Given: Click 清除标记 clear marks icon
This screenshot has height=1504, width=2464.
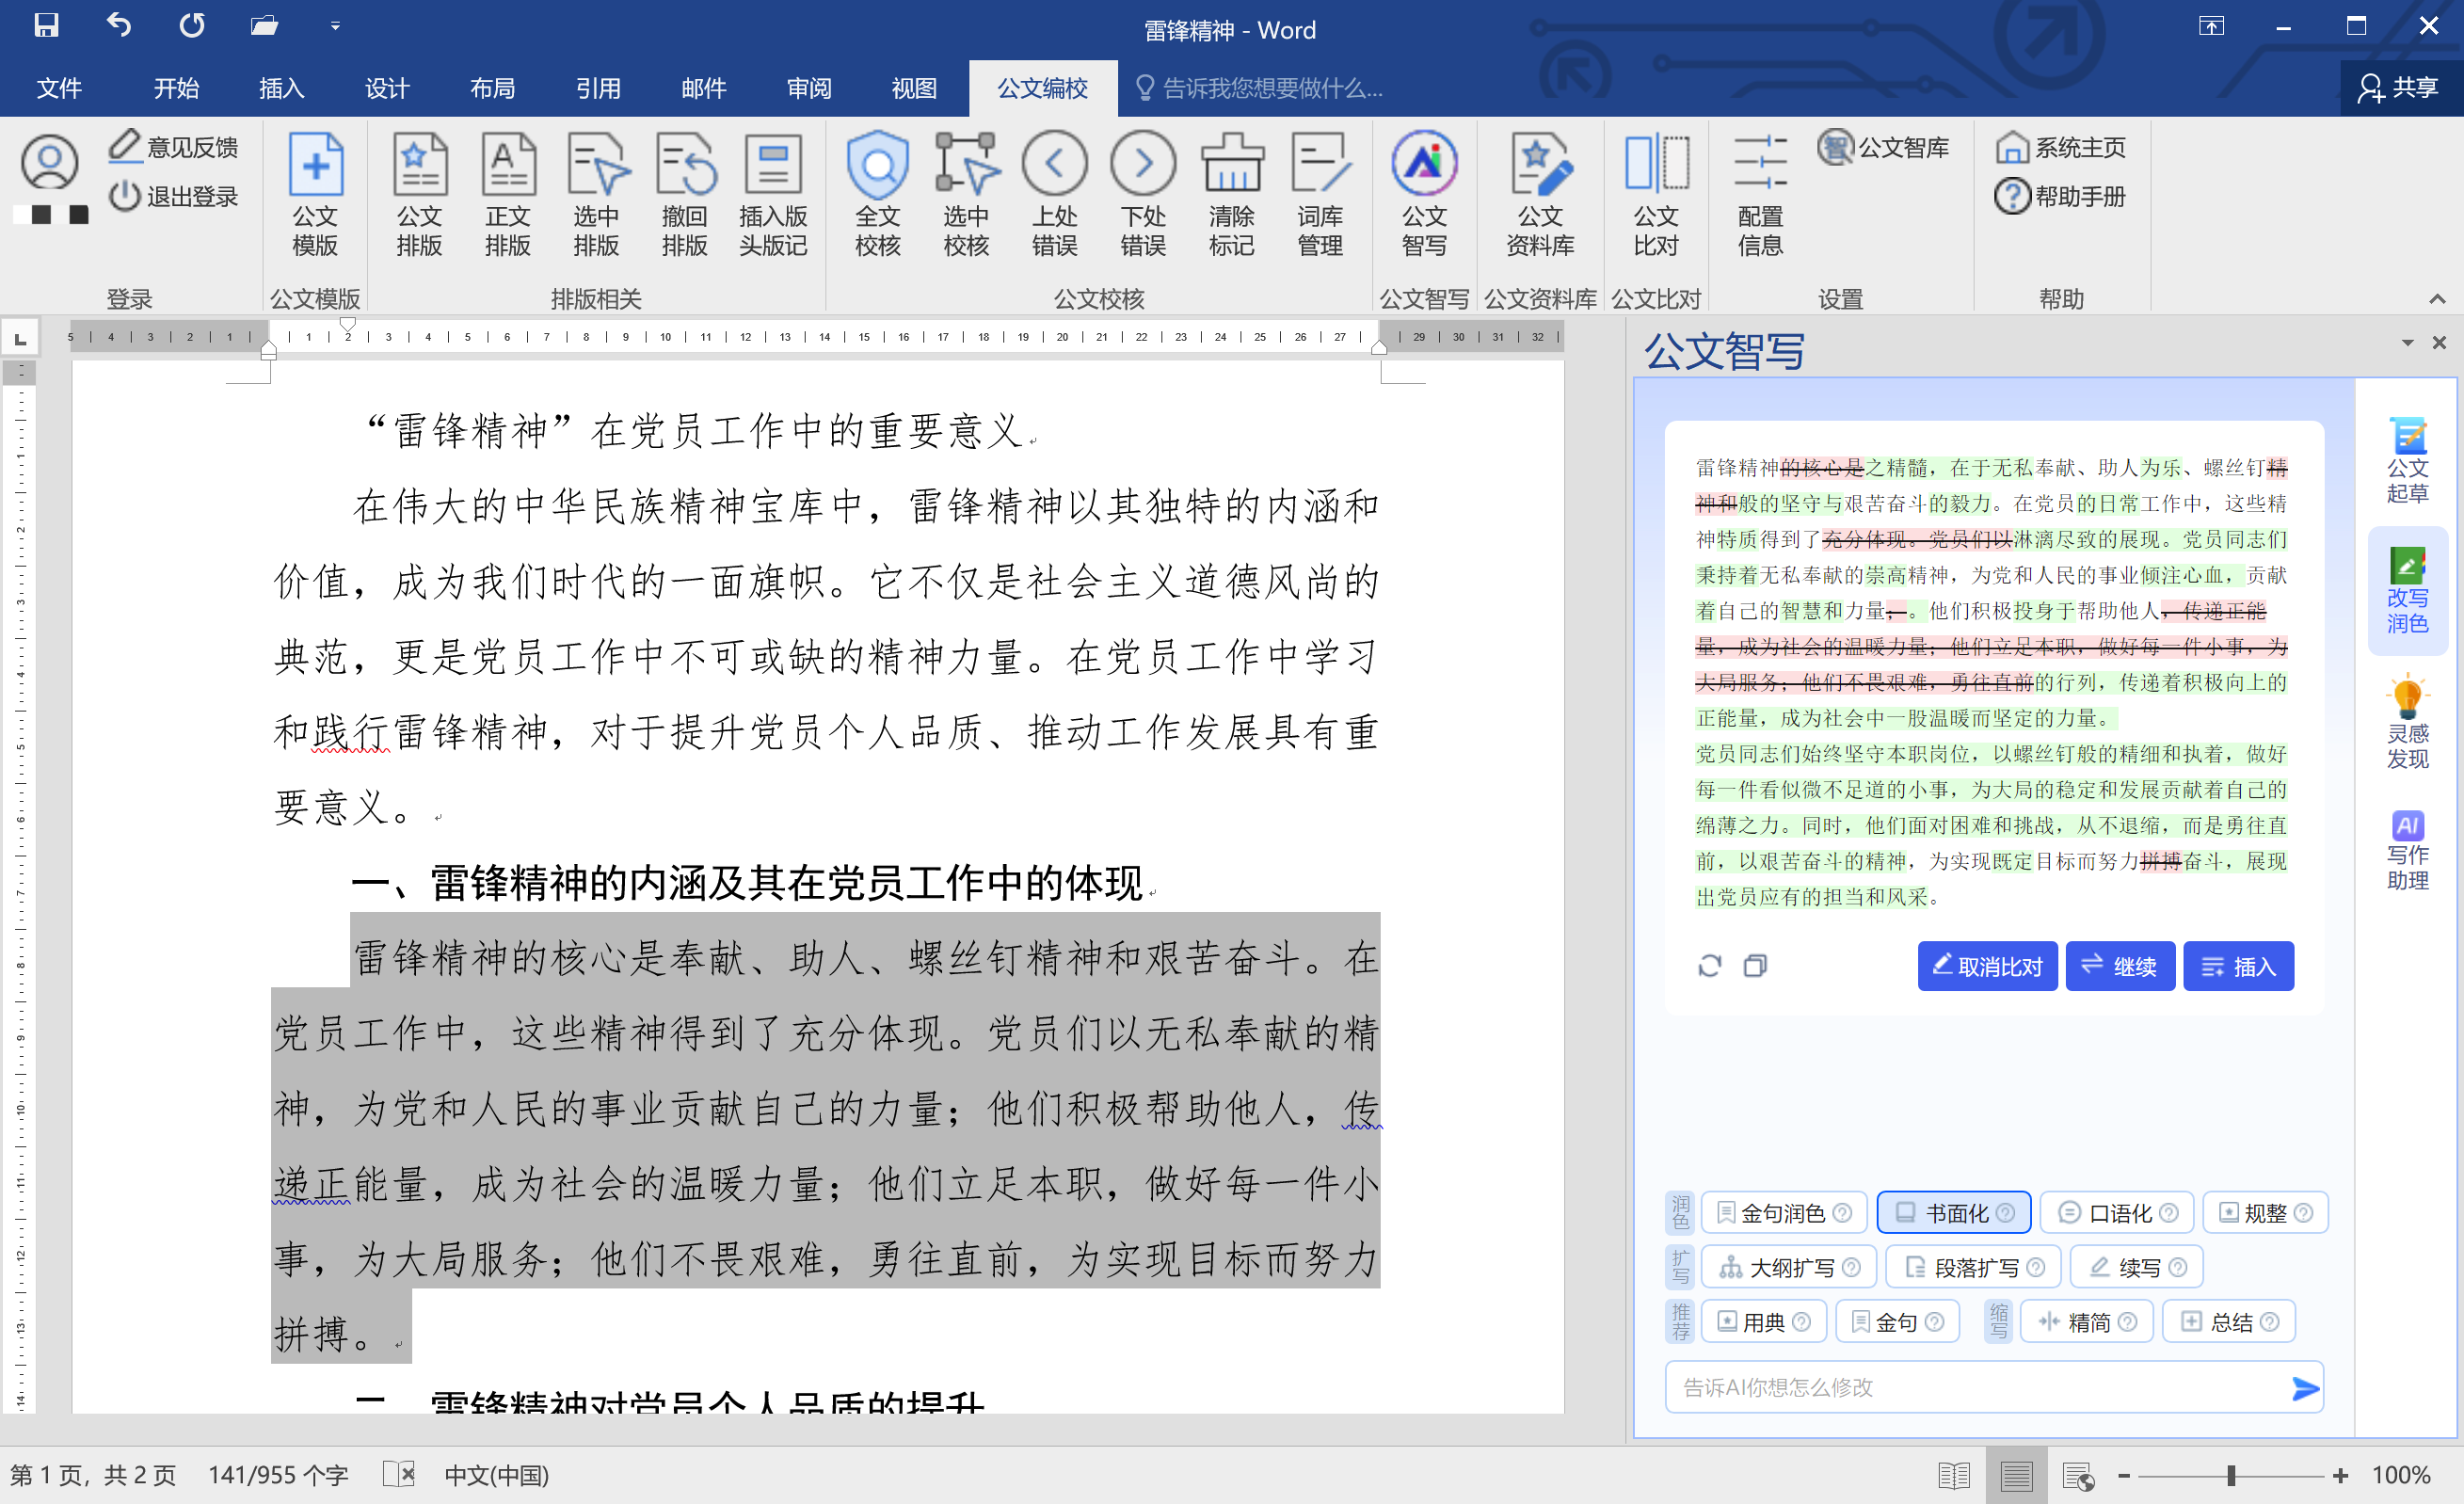Looking at the screenshot, I should (1231, 195).
